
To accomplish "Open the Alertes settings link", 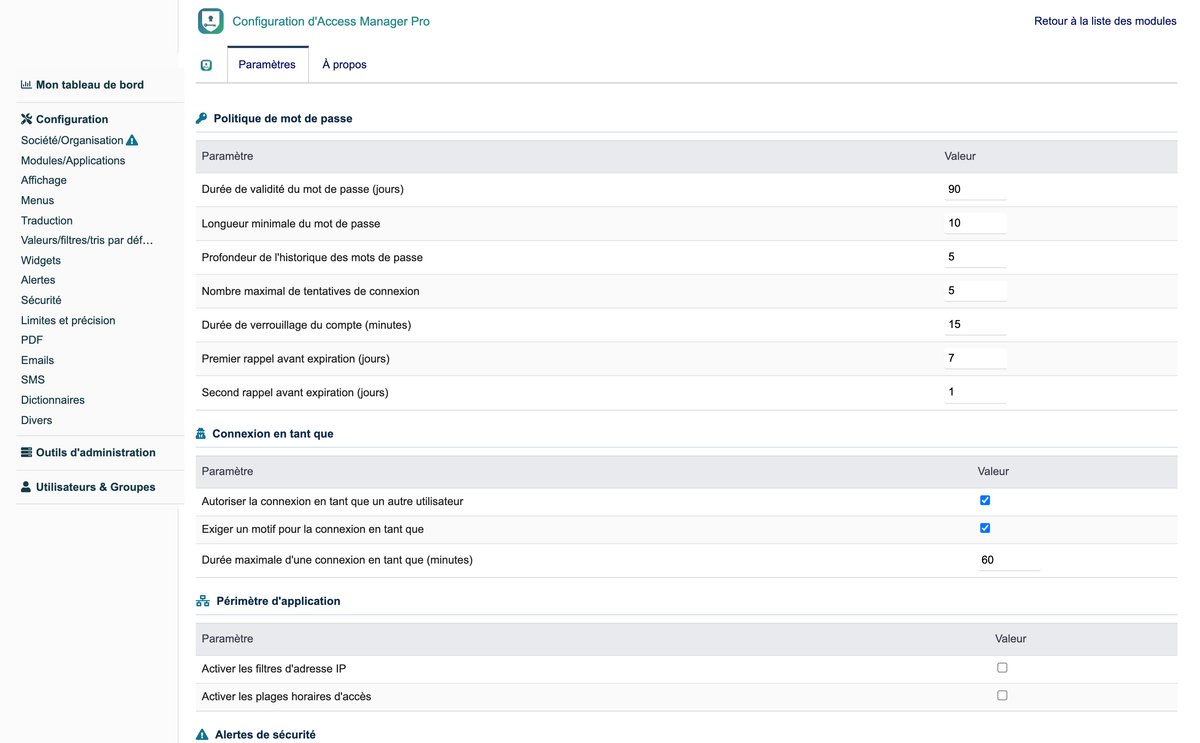I will click(x=38, y=280).
